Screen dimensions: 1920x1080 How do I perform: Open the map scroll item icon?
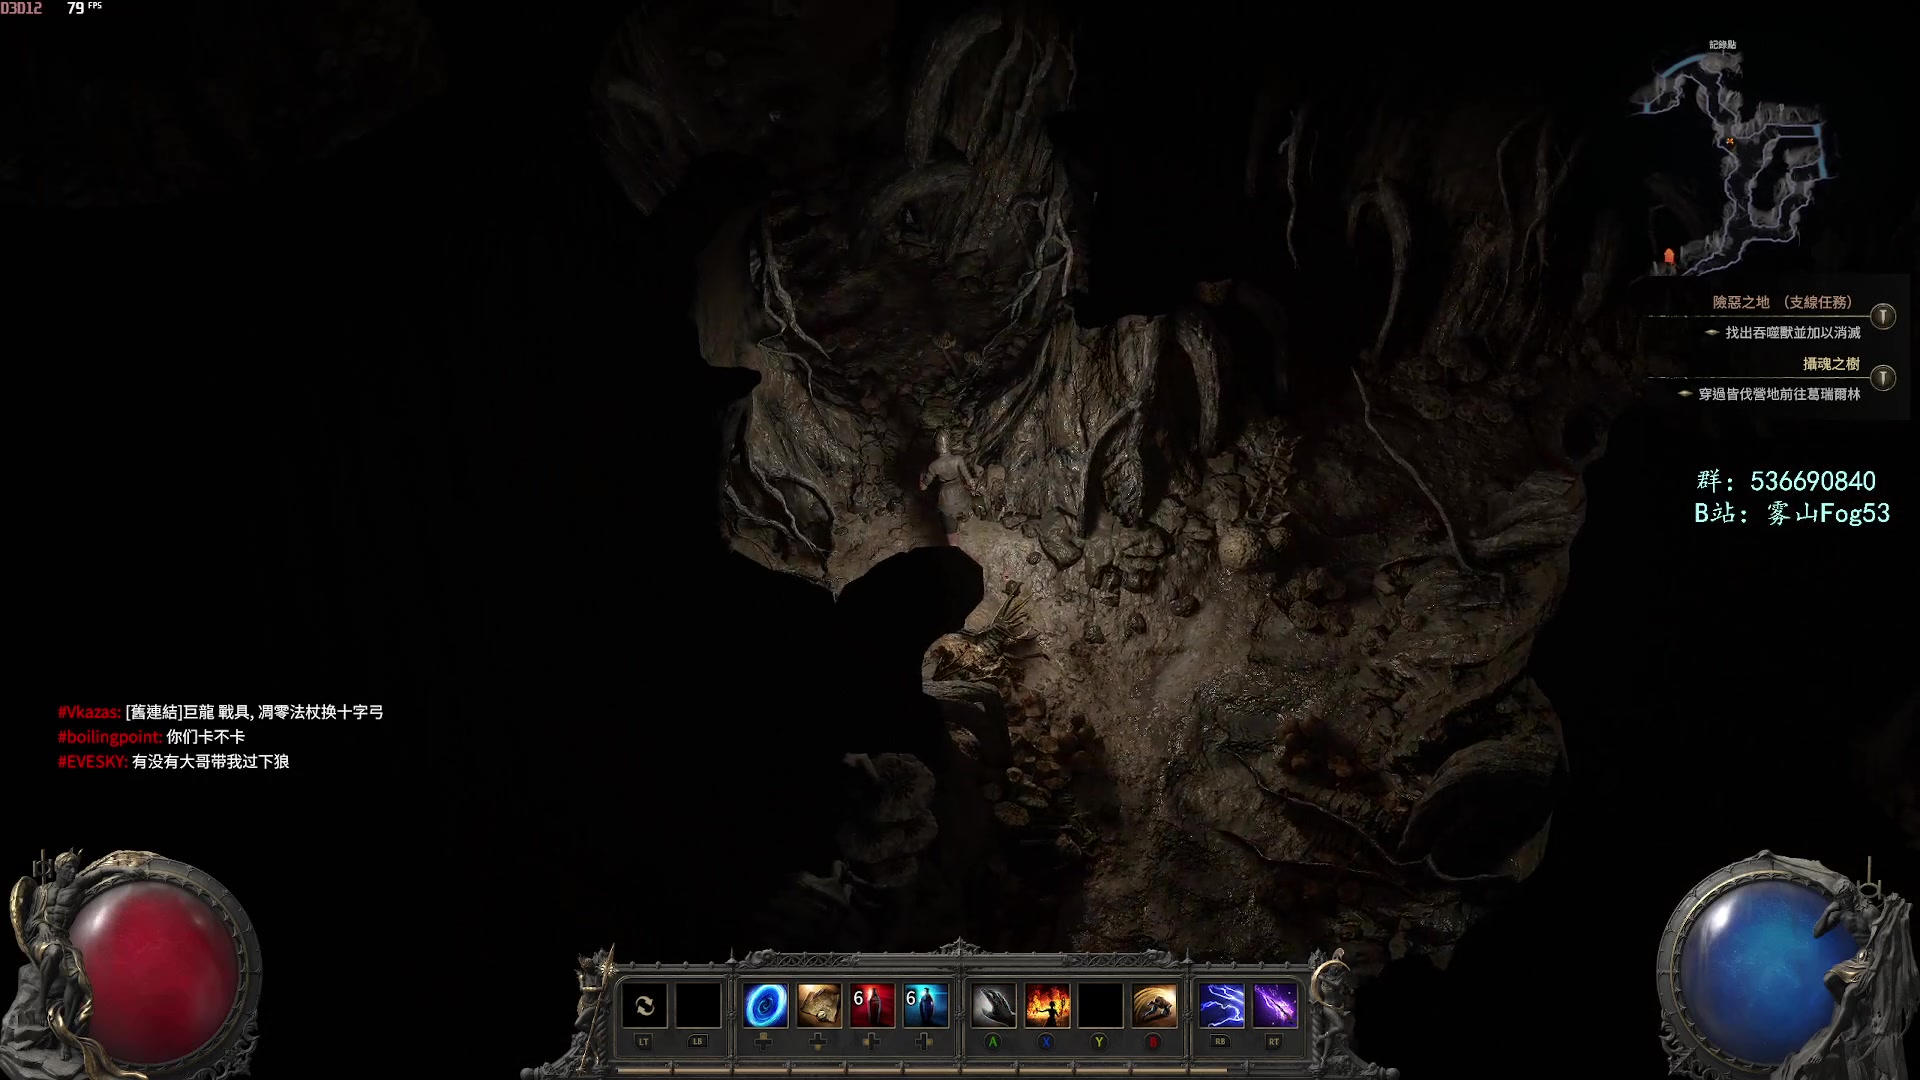click(x=819, y=1005)
